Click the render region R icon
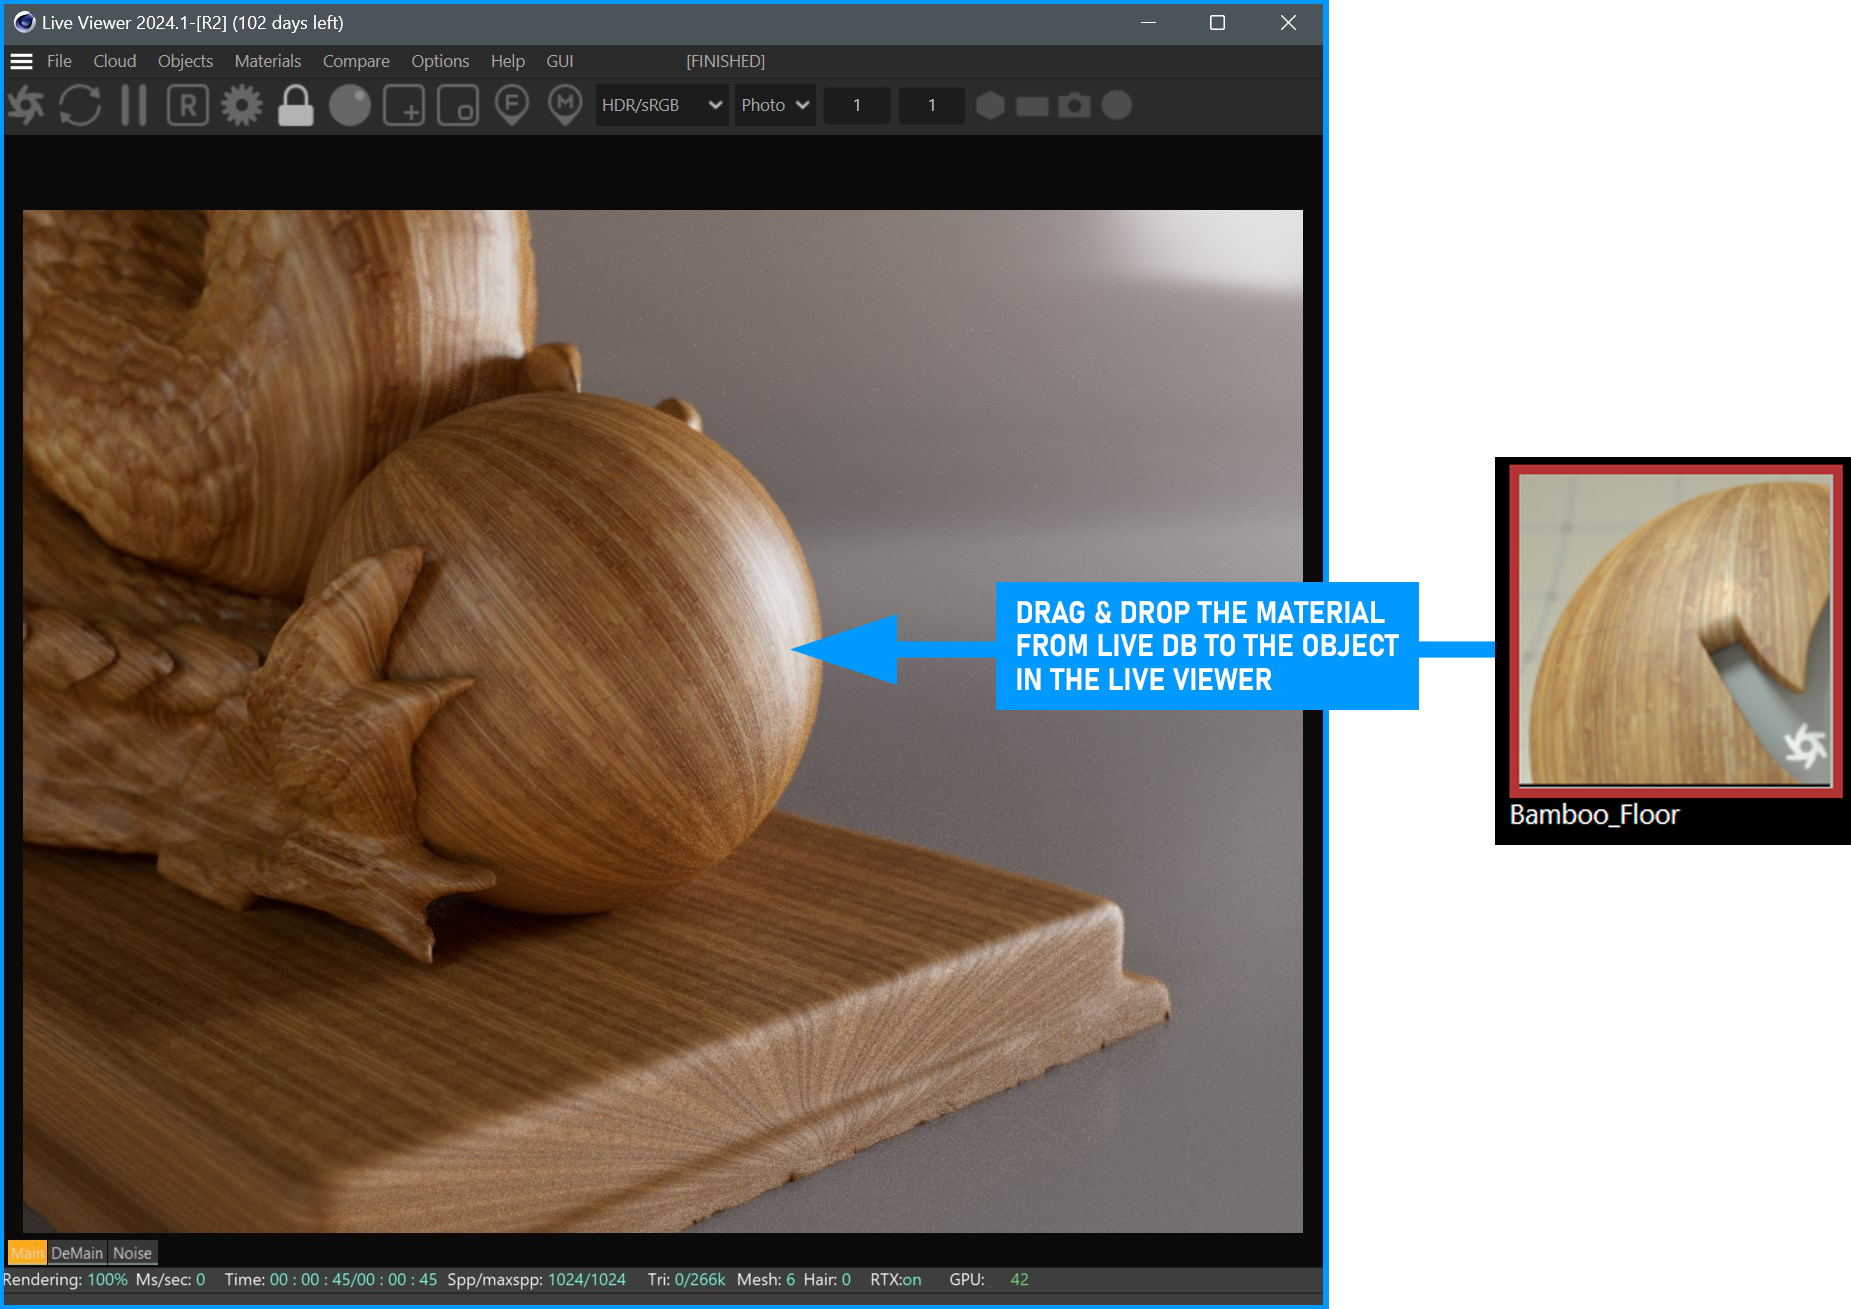Viewport: 1851px width, 1309px height. (x=187, y=105)
